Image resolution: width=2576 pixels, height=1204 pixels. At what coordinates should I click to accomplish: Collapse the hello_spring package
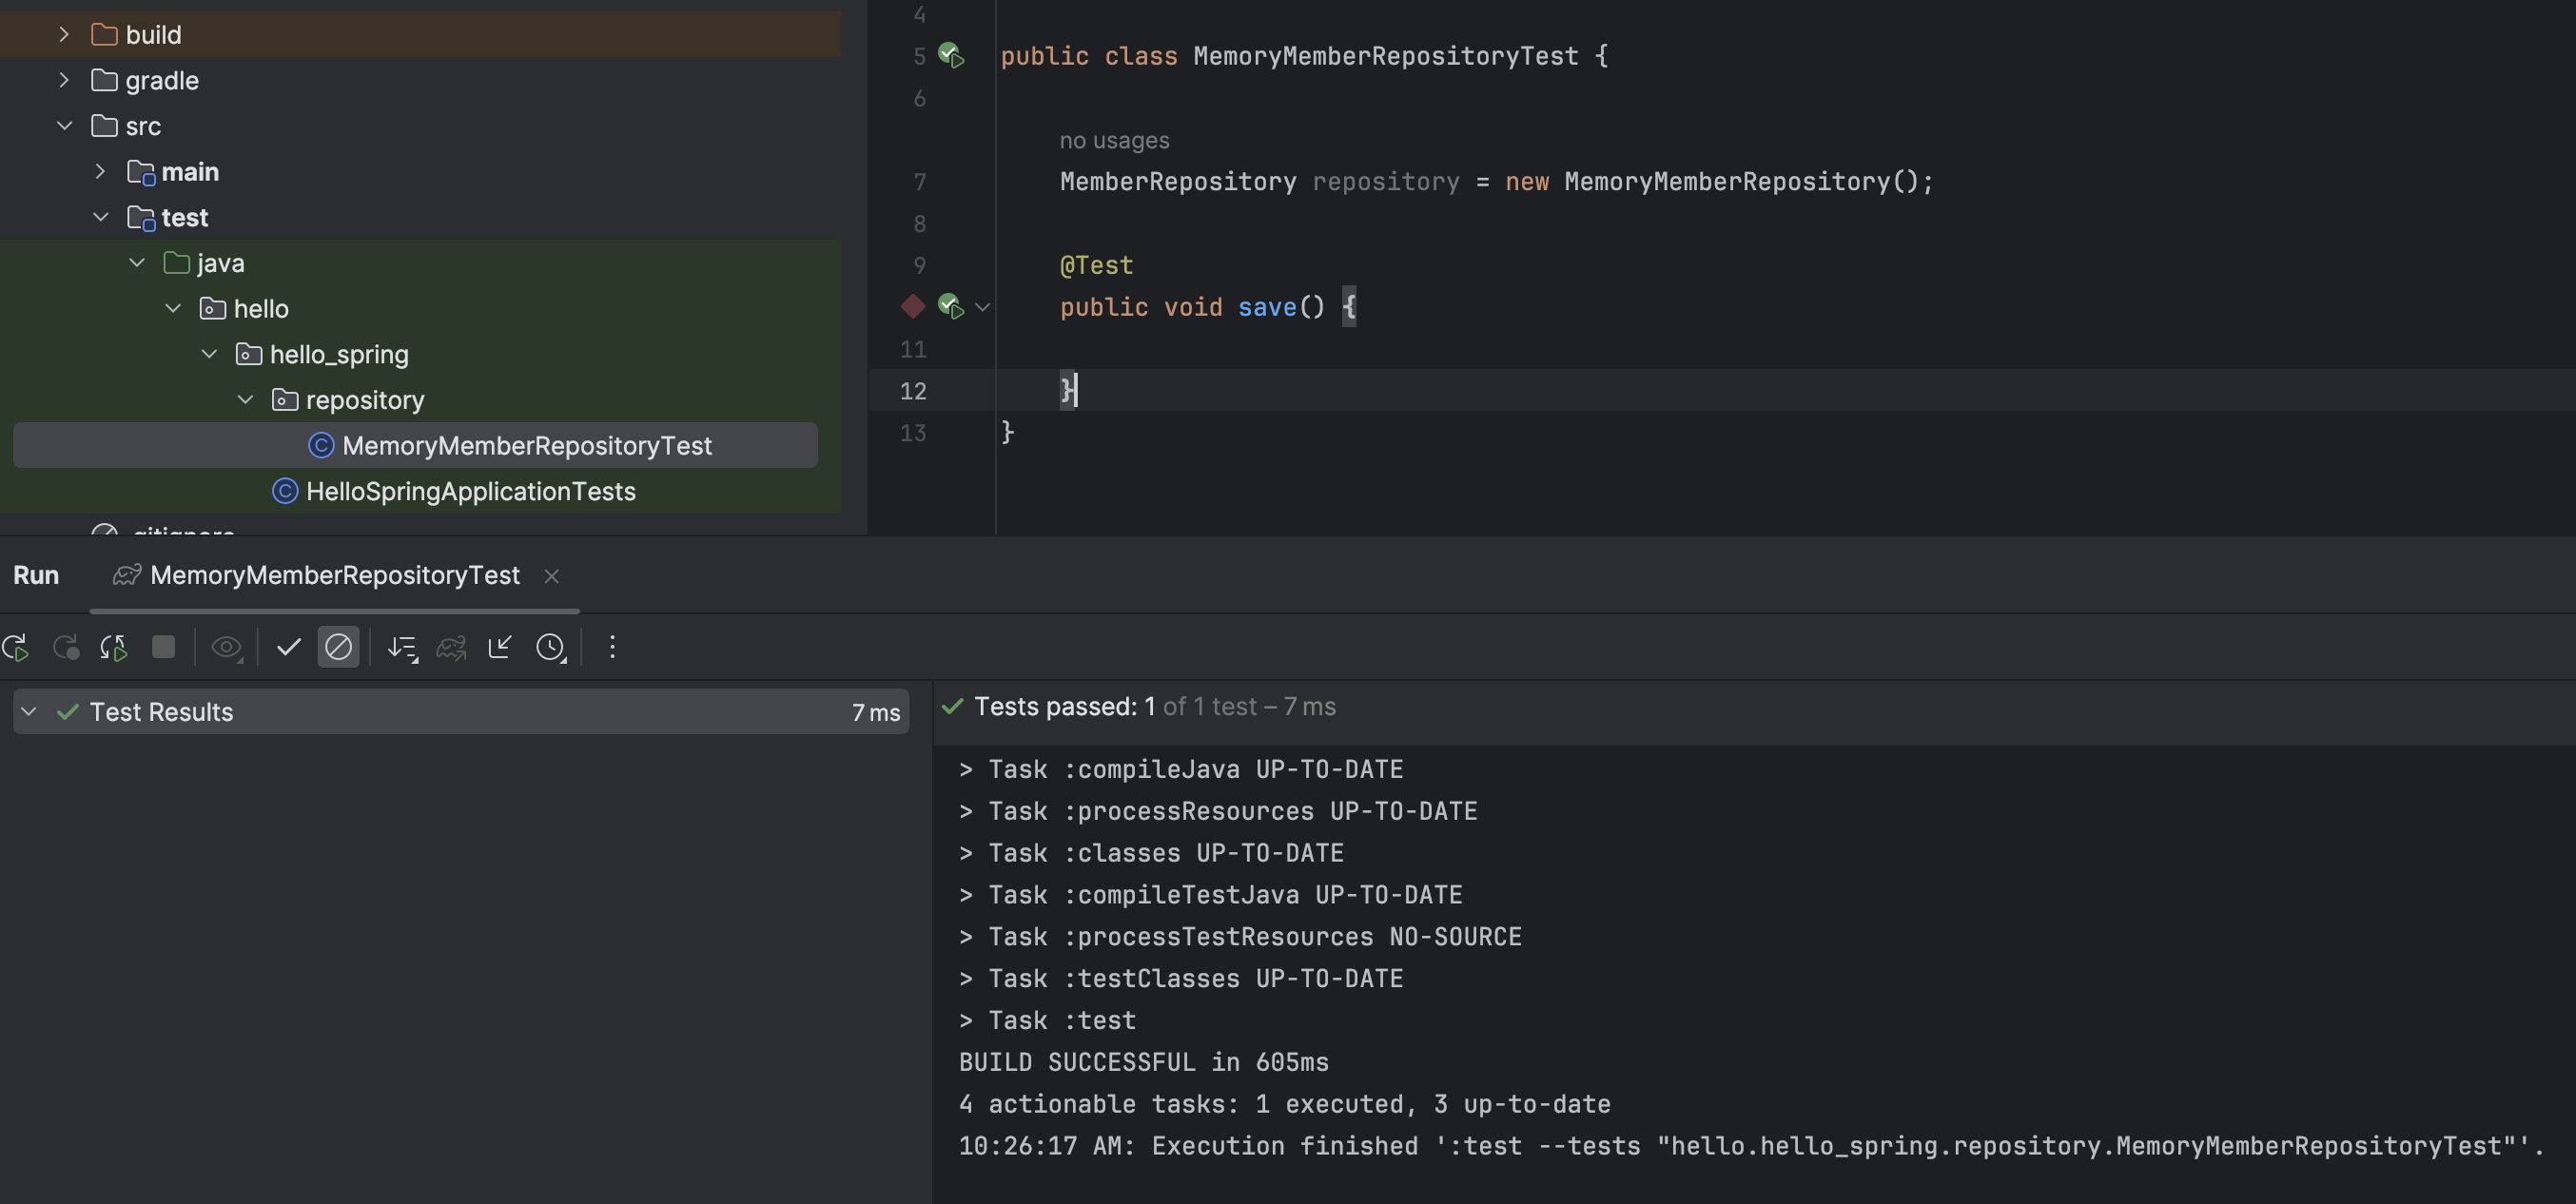coord(209,354)
